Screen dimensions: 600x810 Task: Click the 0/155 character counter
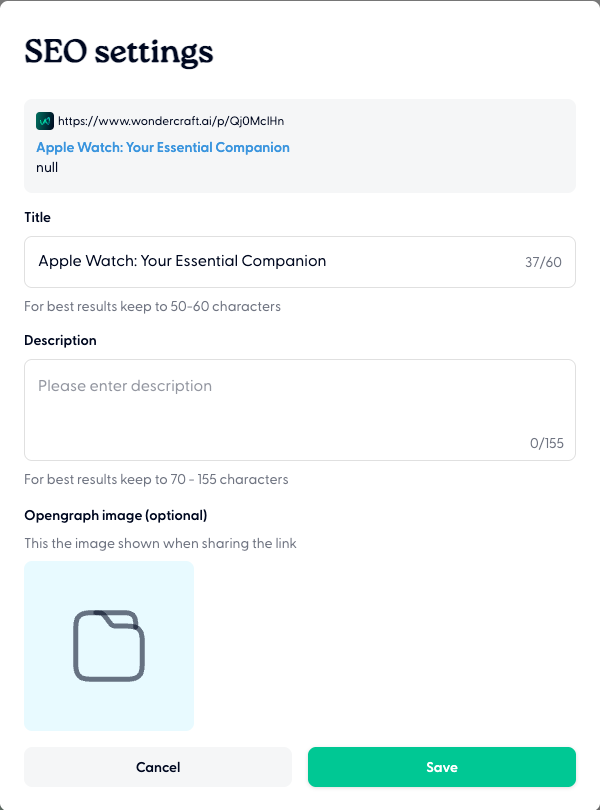(546, 443)
